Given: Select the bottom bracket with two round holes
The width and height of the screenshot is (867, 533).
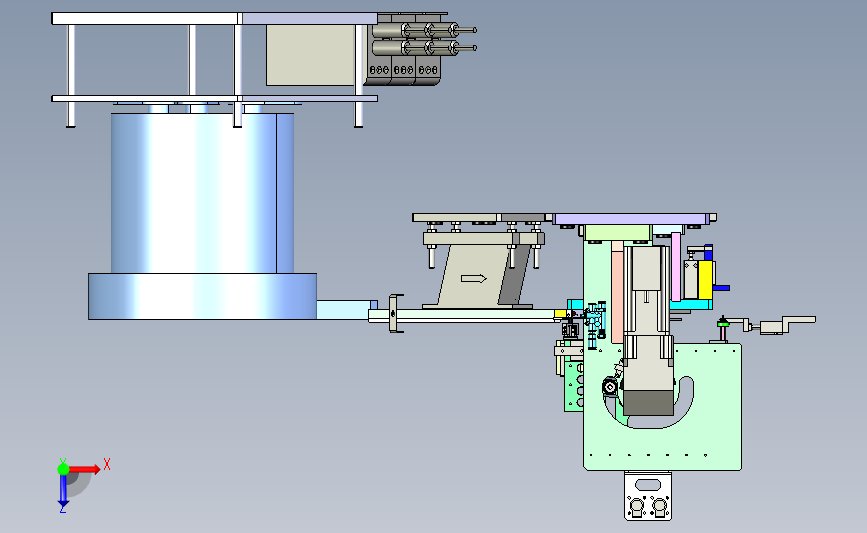Looking at the screenshot, I should (648, 495).
